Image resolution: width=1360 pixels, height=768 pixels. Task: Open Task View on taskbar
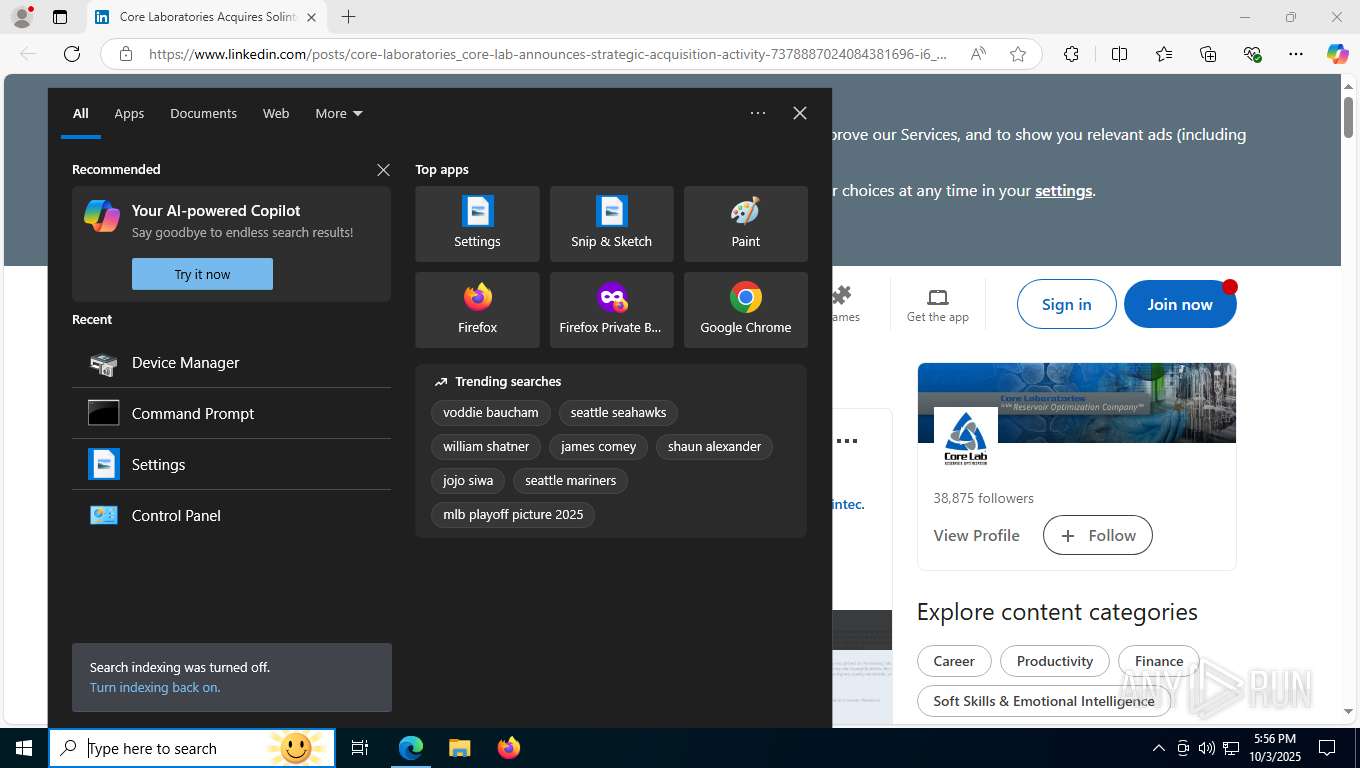(360, 748)
